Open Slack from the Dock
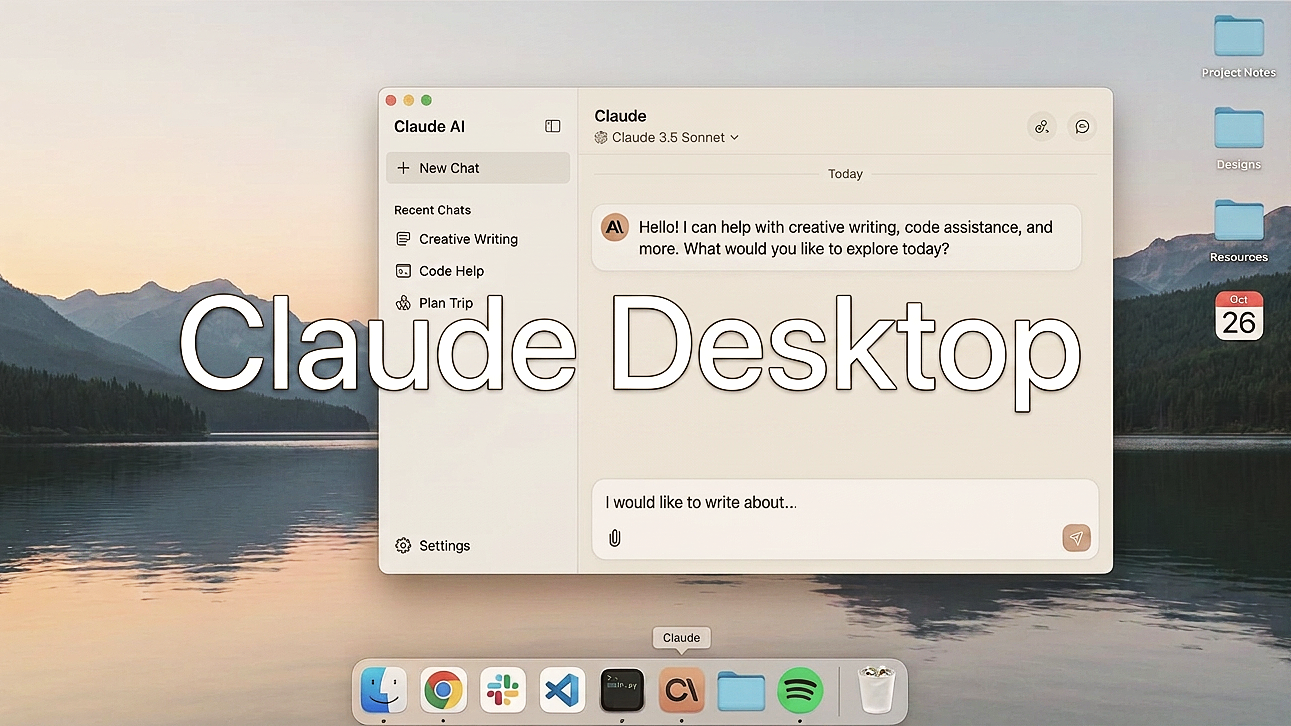The width and height of the screenshot is (1291, 726). (502, 690)
